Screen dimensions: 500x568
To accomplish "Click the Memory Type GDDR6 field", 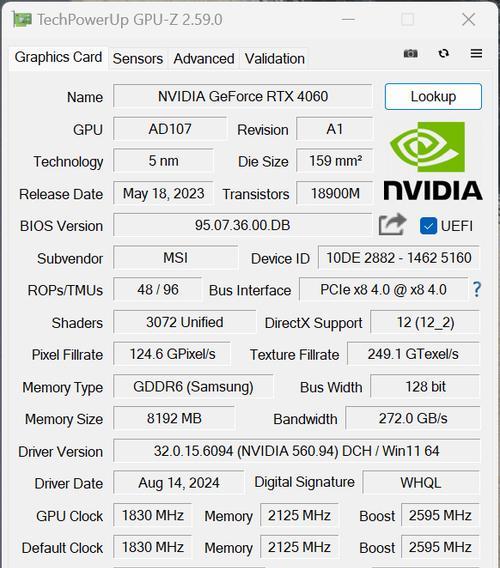I will coord(193,387).
